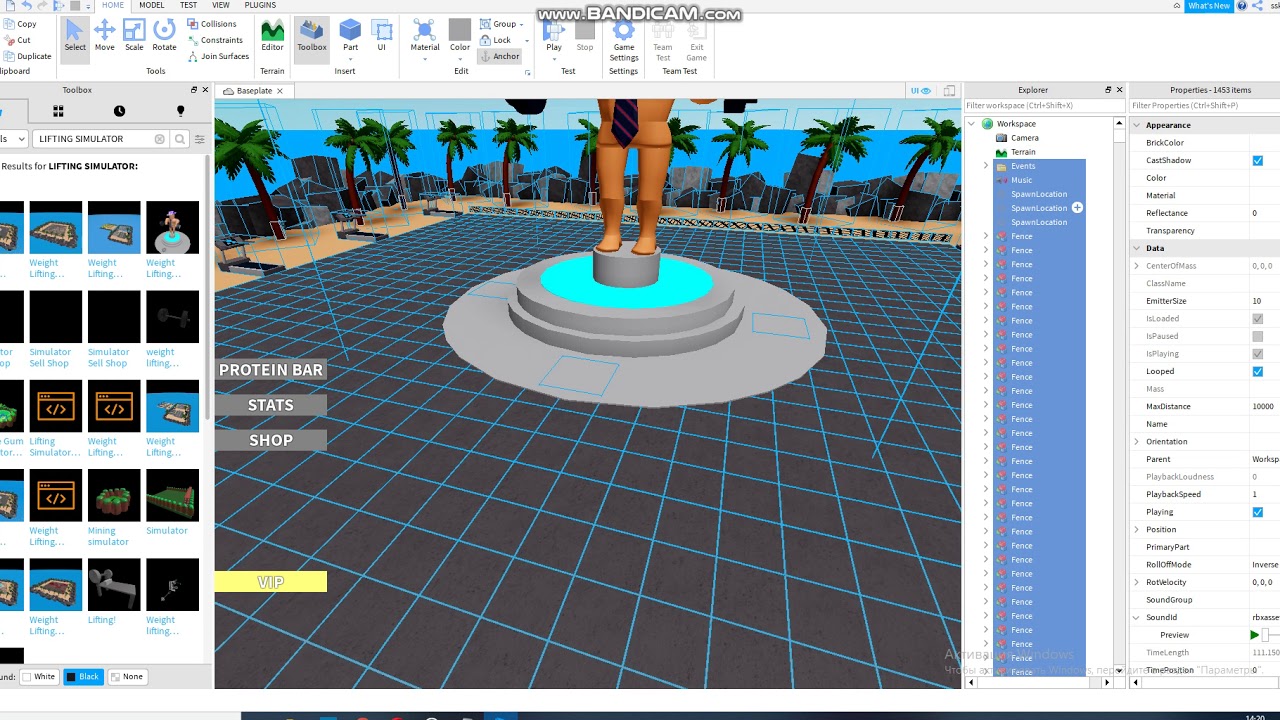The width and height of the screenshot is (1280, 720).
Task: Launch Team Test
Action: pyautogui.click(x=663, y=40)
